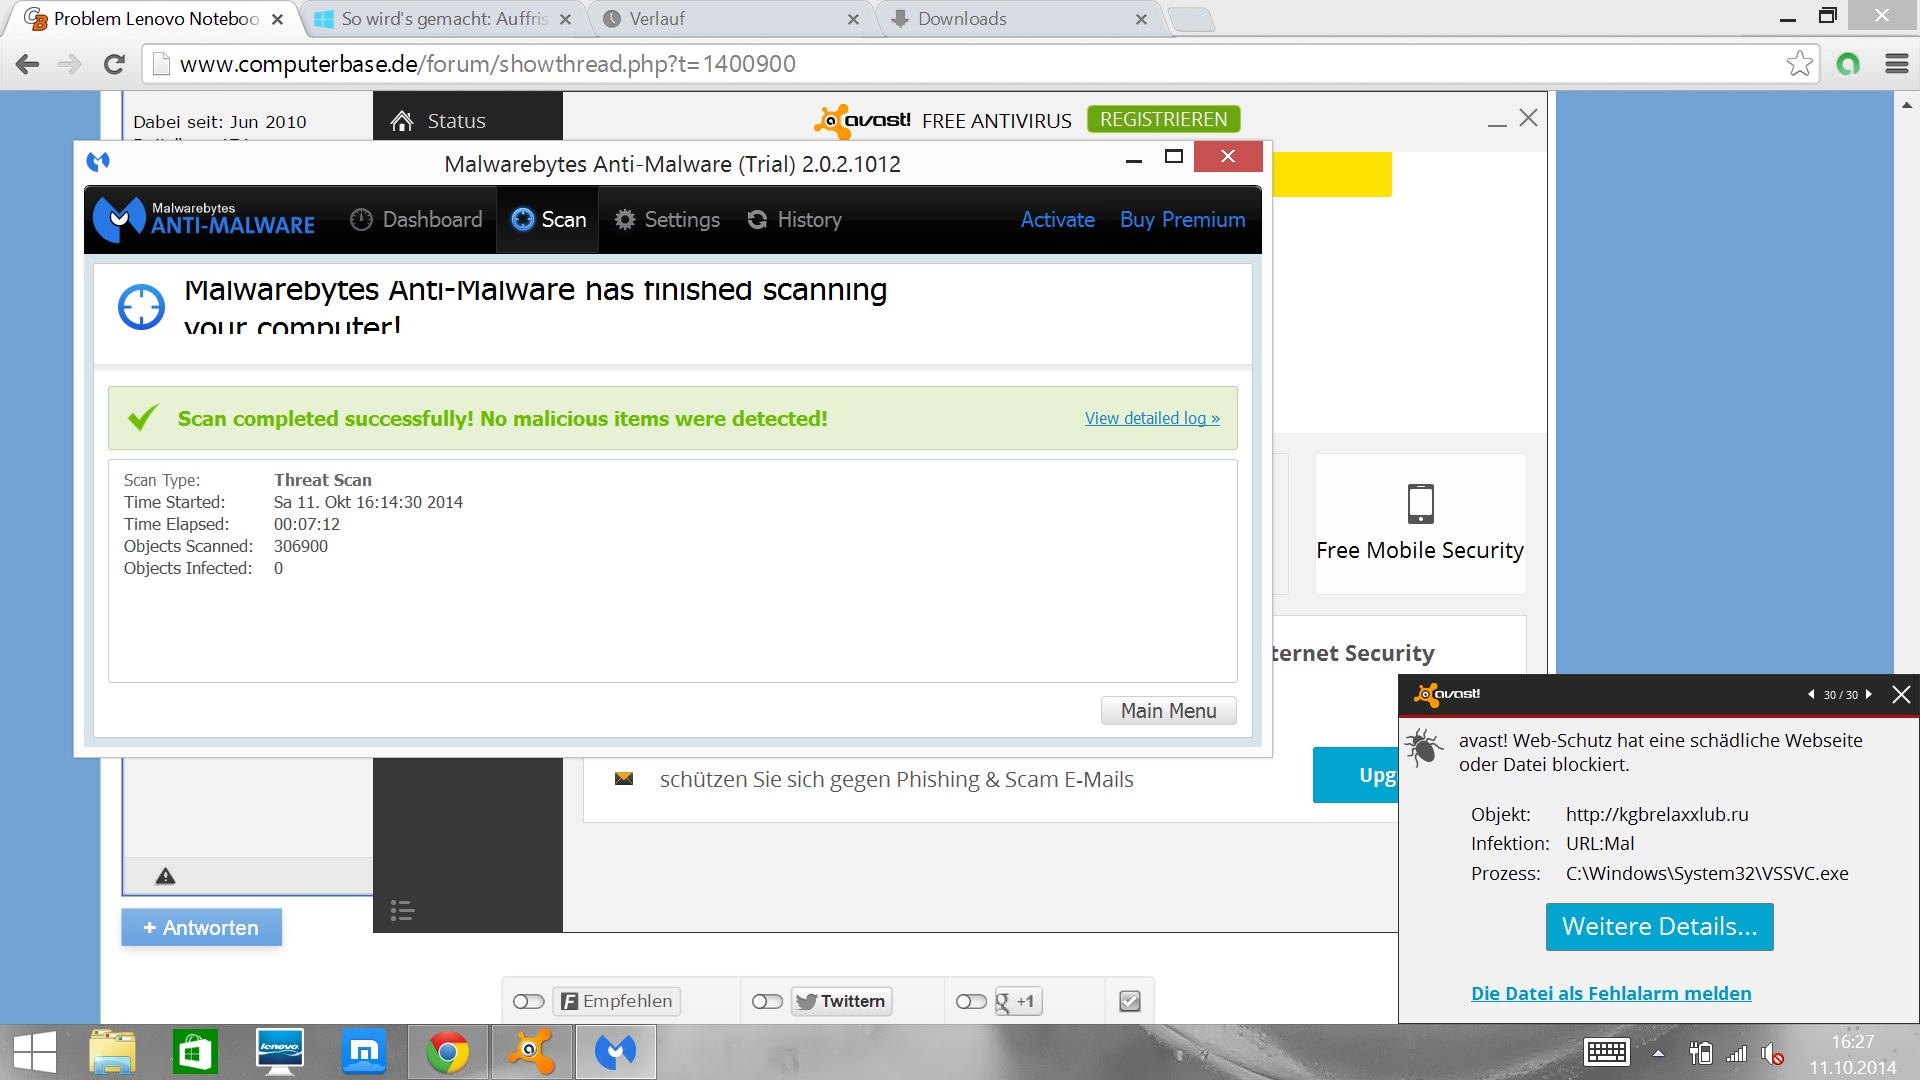Click the Chrome bookmark star icon
Viewport: 1920px width, 1080px height.
click(1799, 64)
